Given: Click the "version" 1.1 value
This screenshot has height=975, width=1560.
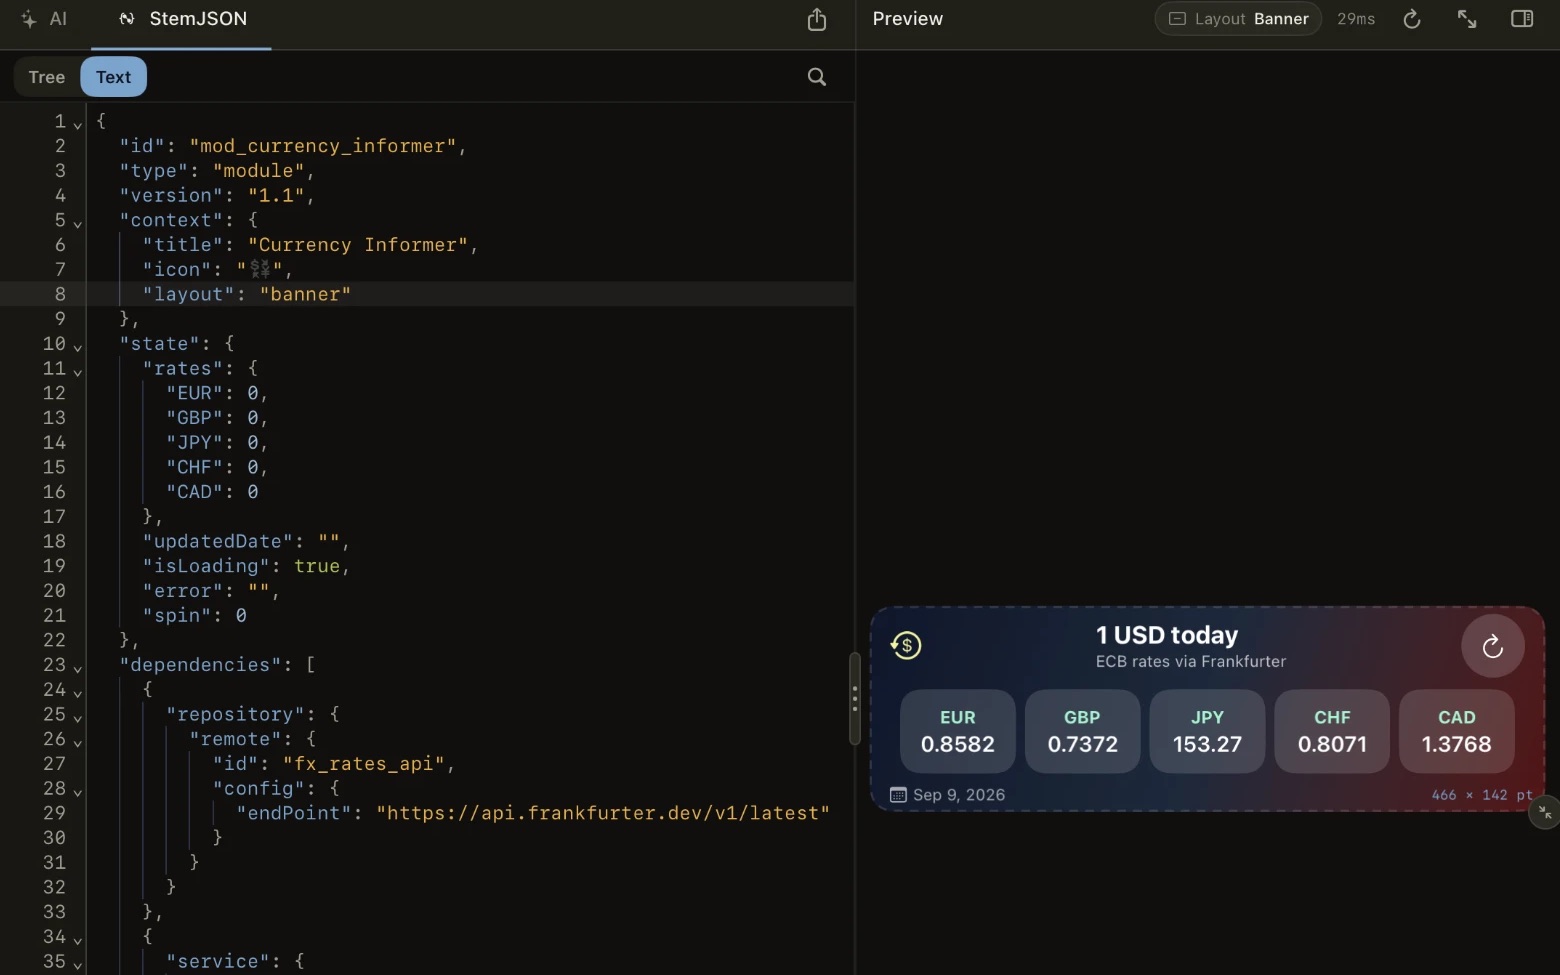Looking at the screenshot, I should point(276,195).
